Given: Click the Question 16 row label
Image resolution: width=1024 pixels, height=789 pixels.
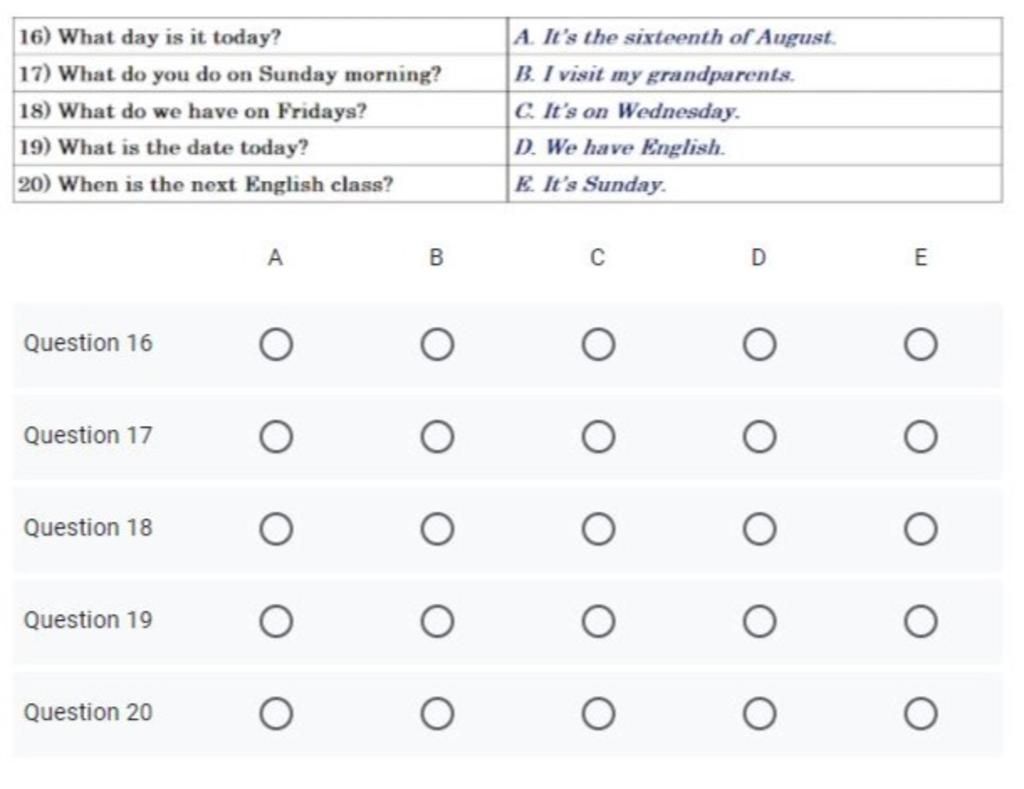Looking at the screenshot, I should tap(88, 343).
